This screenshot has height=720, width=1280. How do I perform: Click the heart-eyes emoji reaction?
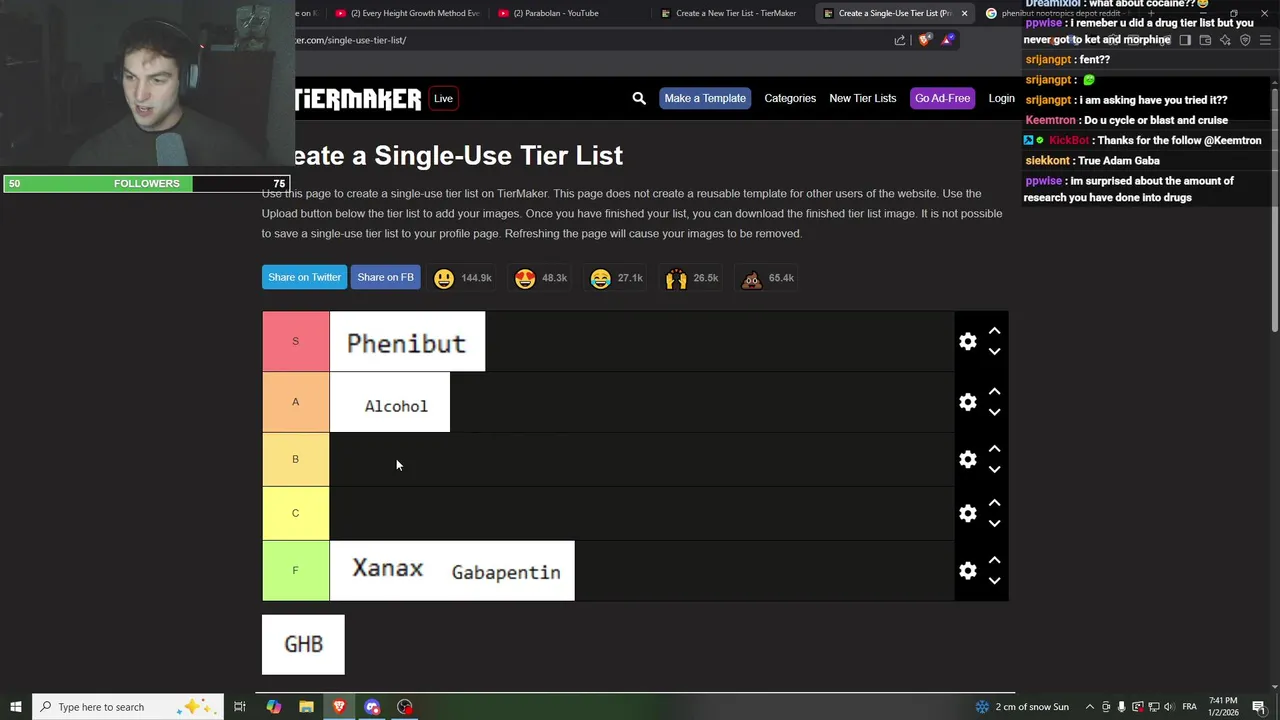click(x=525, y=278)
